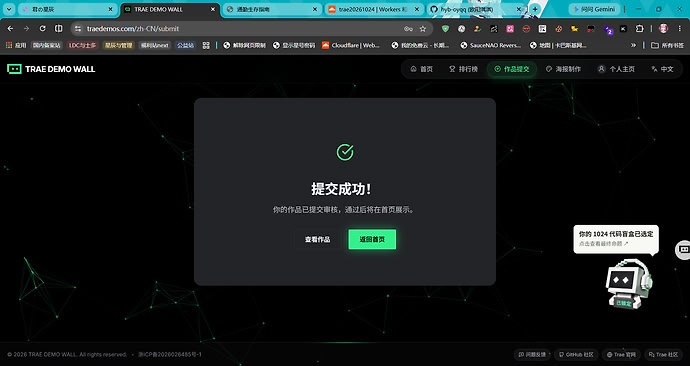Screen dimensions: 690x366
Task: Open the 海报制作 nav item
Action: tap(563, 69)
